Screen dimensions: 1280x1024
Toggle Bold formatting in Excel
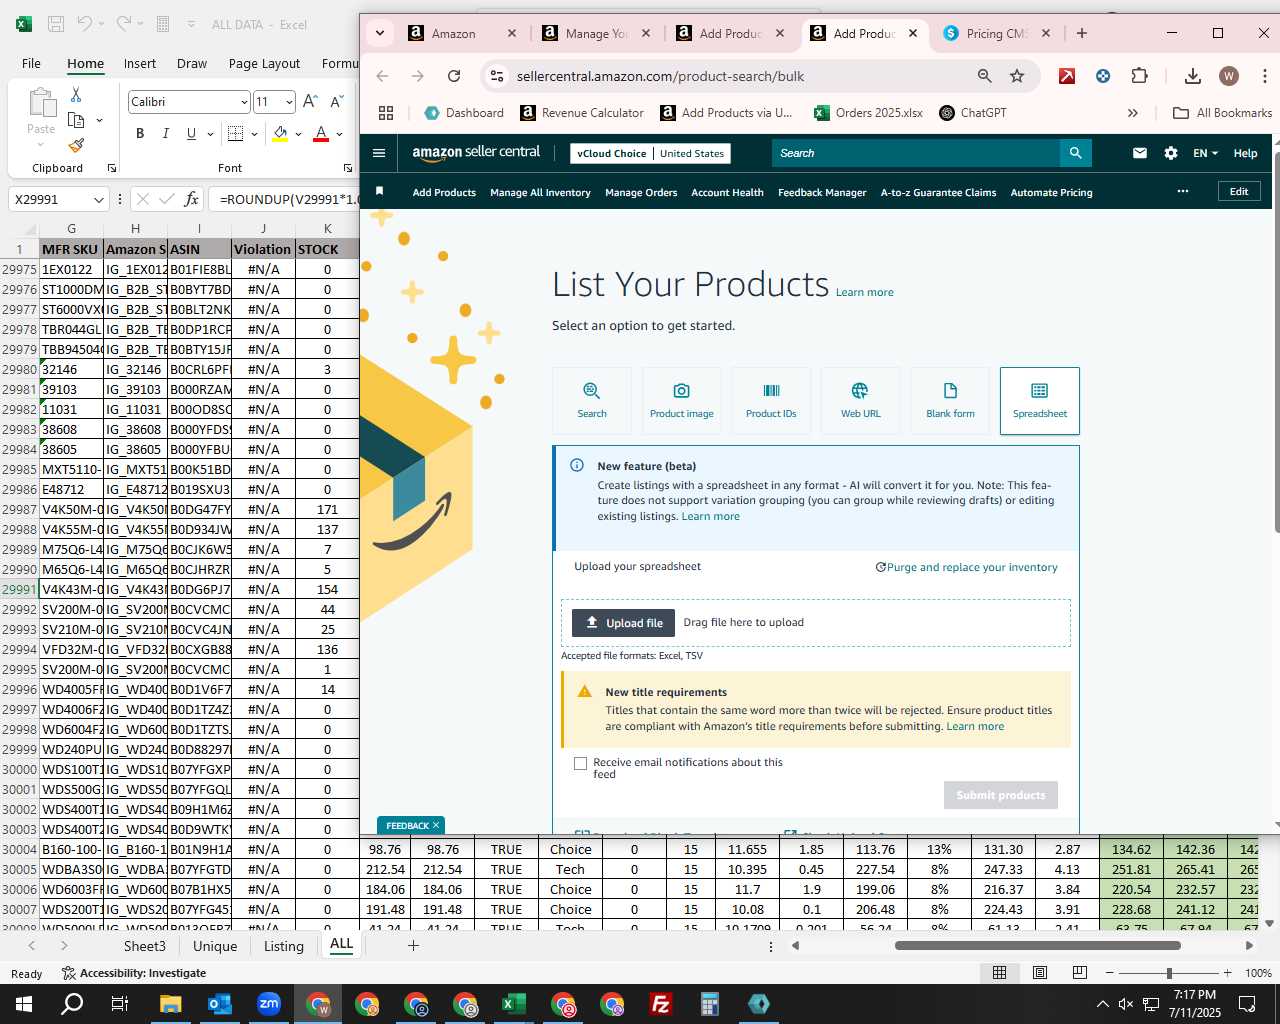point(140,133)
